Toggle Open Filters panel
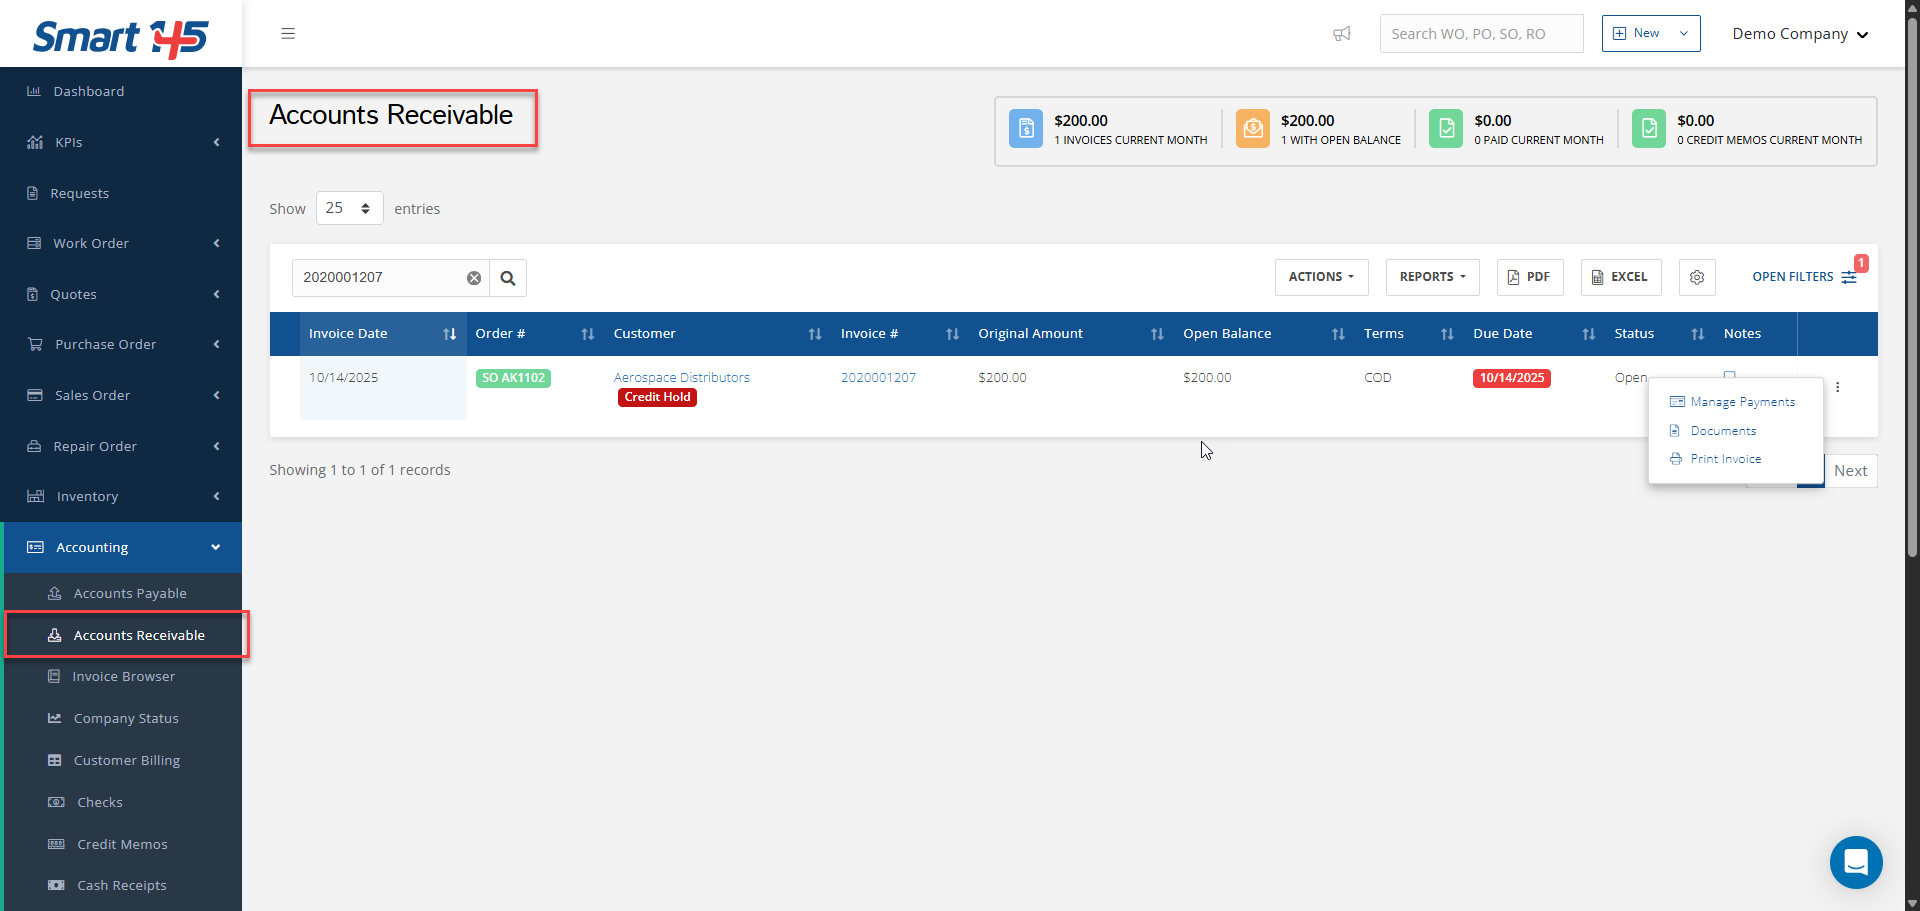The width and height of the screenshot is (1920, 911). point(1803,277)
